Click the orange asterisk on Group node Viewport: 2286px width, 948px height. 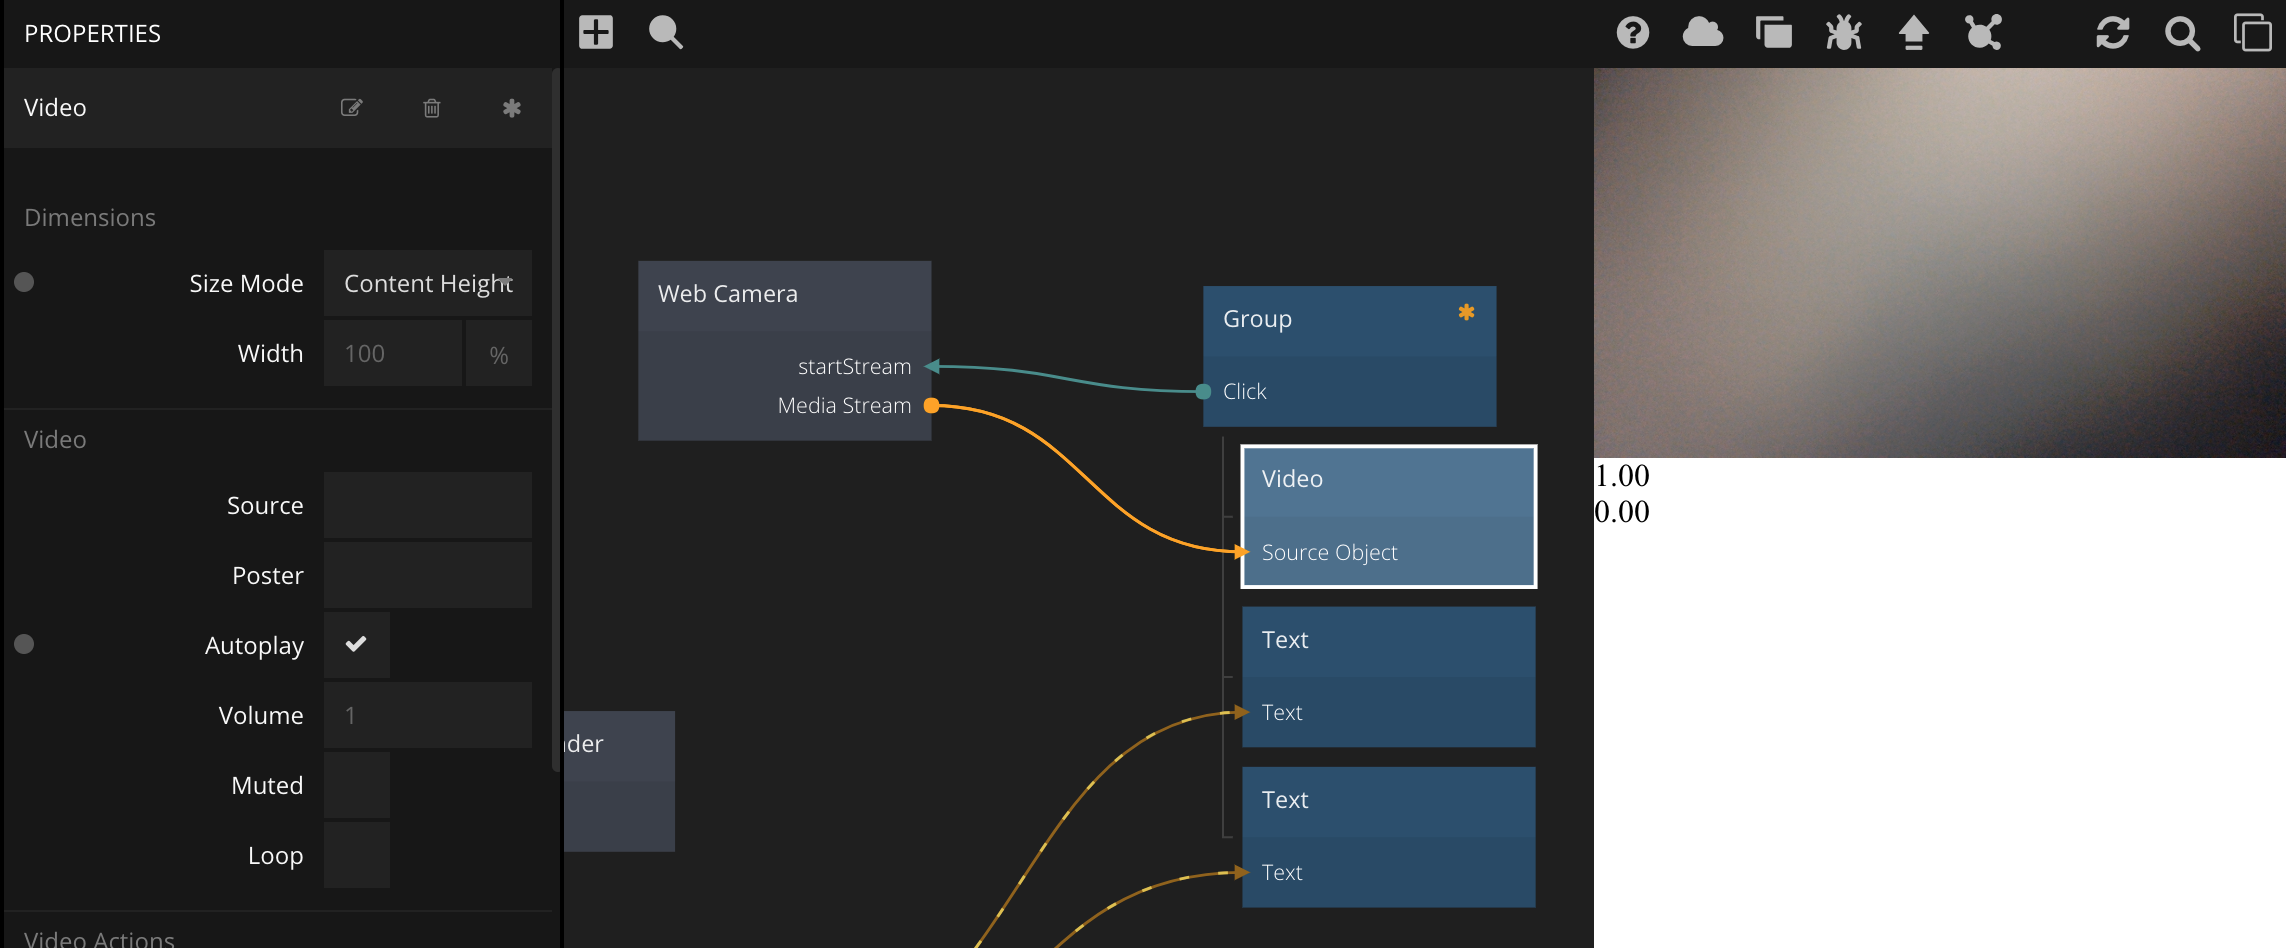pyautogui.click(x=1466, y=312)
